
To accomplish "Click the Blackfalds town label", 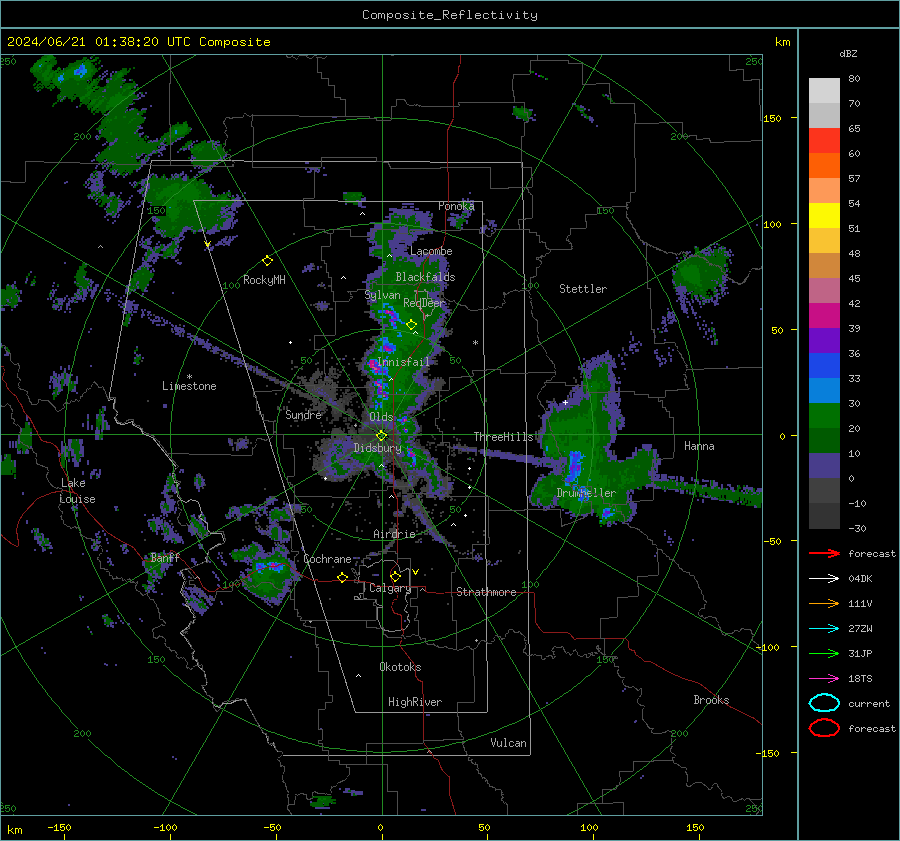I will pos(425,277).
